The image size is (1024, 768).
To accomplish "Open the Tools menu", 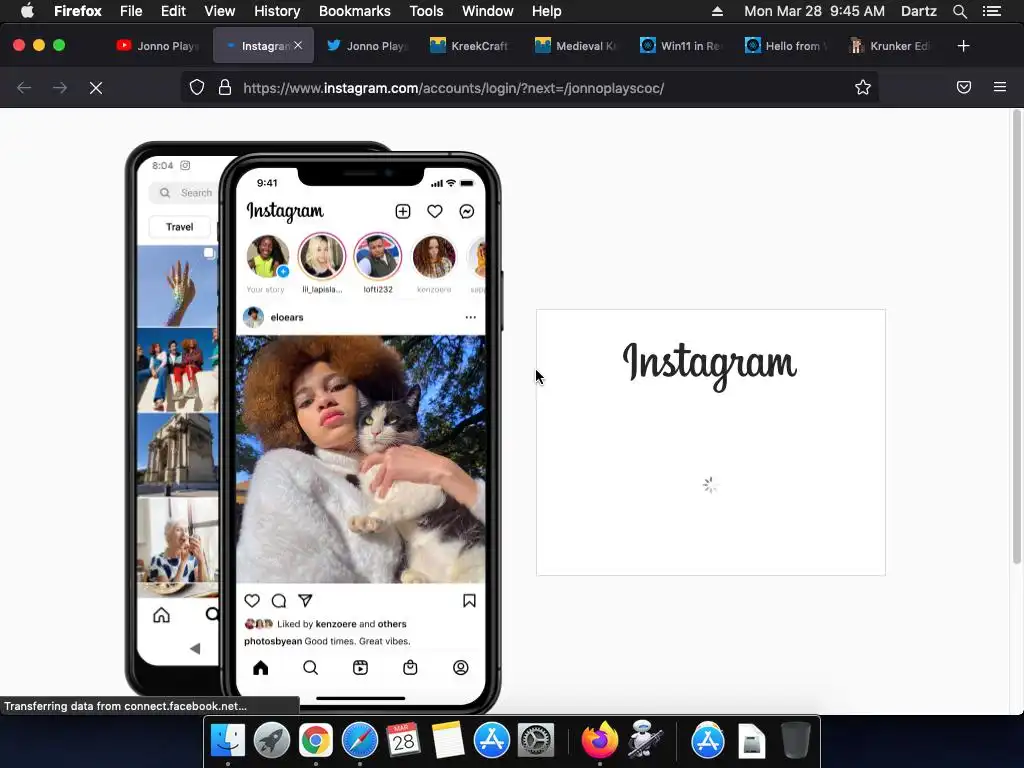I will 426,11.
